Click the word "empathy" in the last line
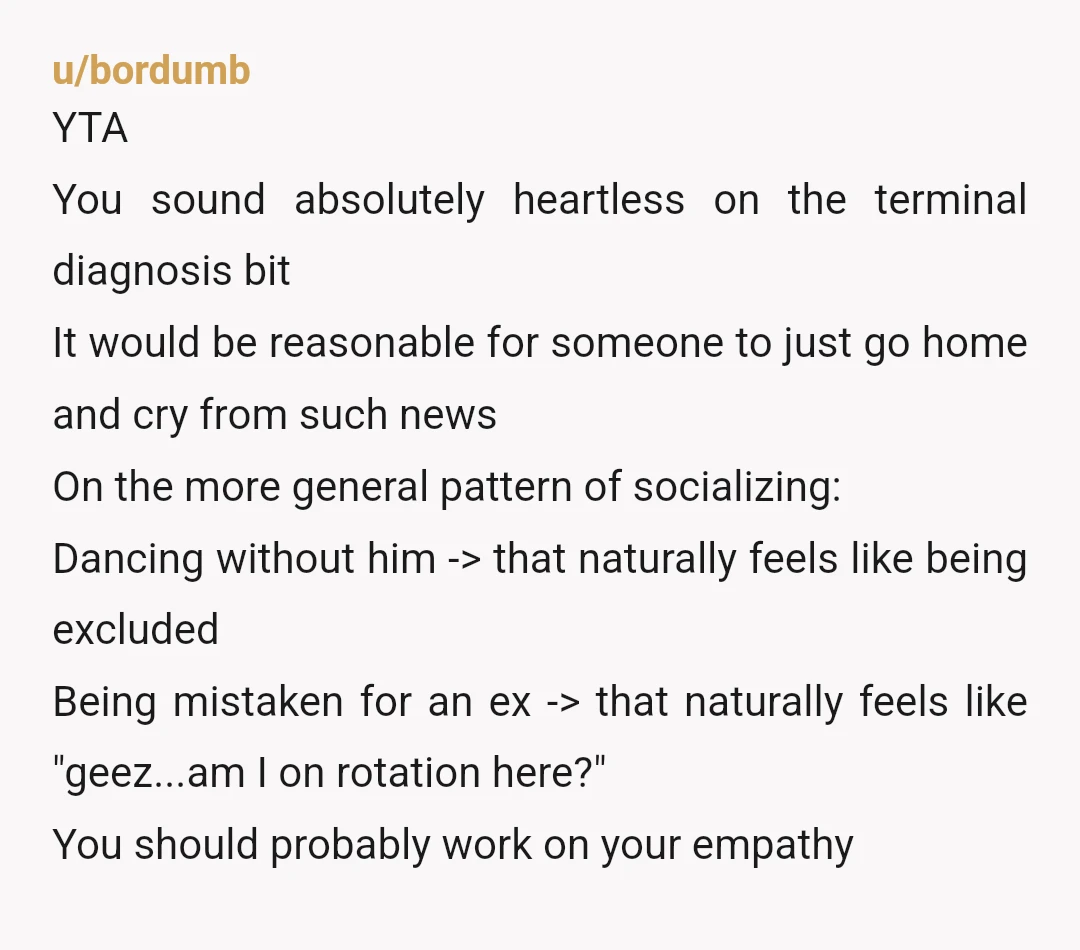The image size is (1080, 950). point(773,845)
